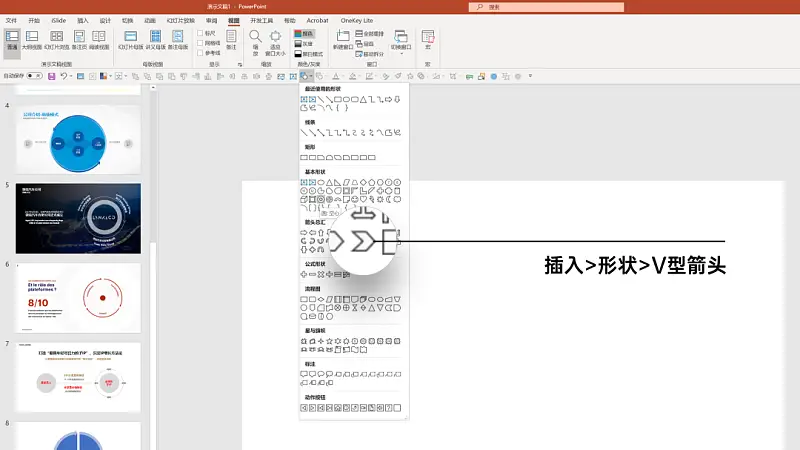
Task: Select the plus sign in Equation Shapes
Action: tap(304, 274)
